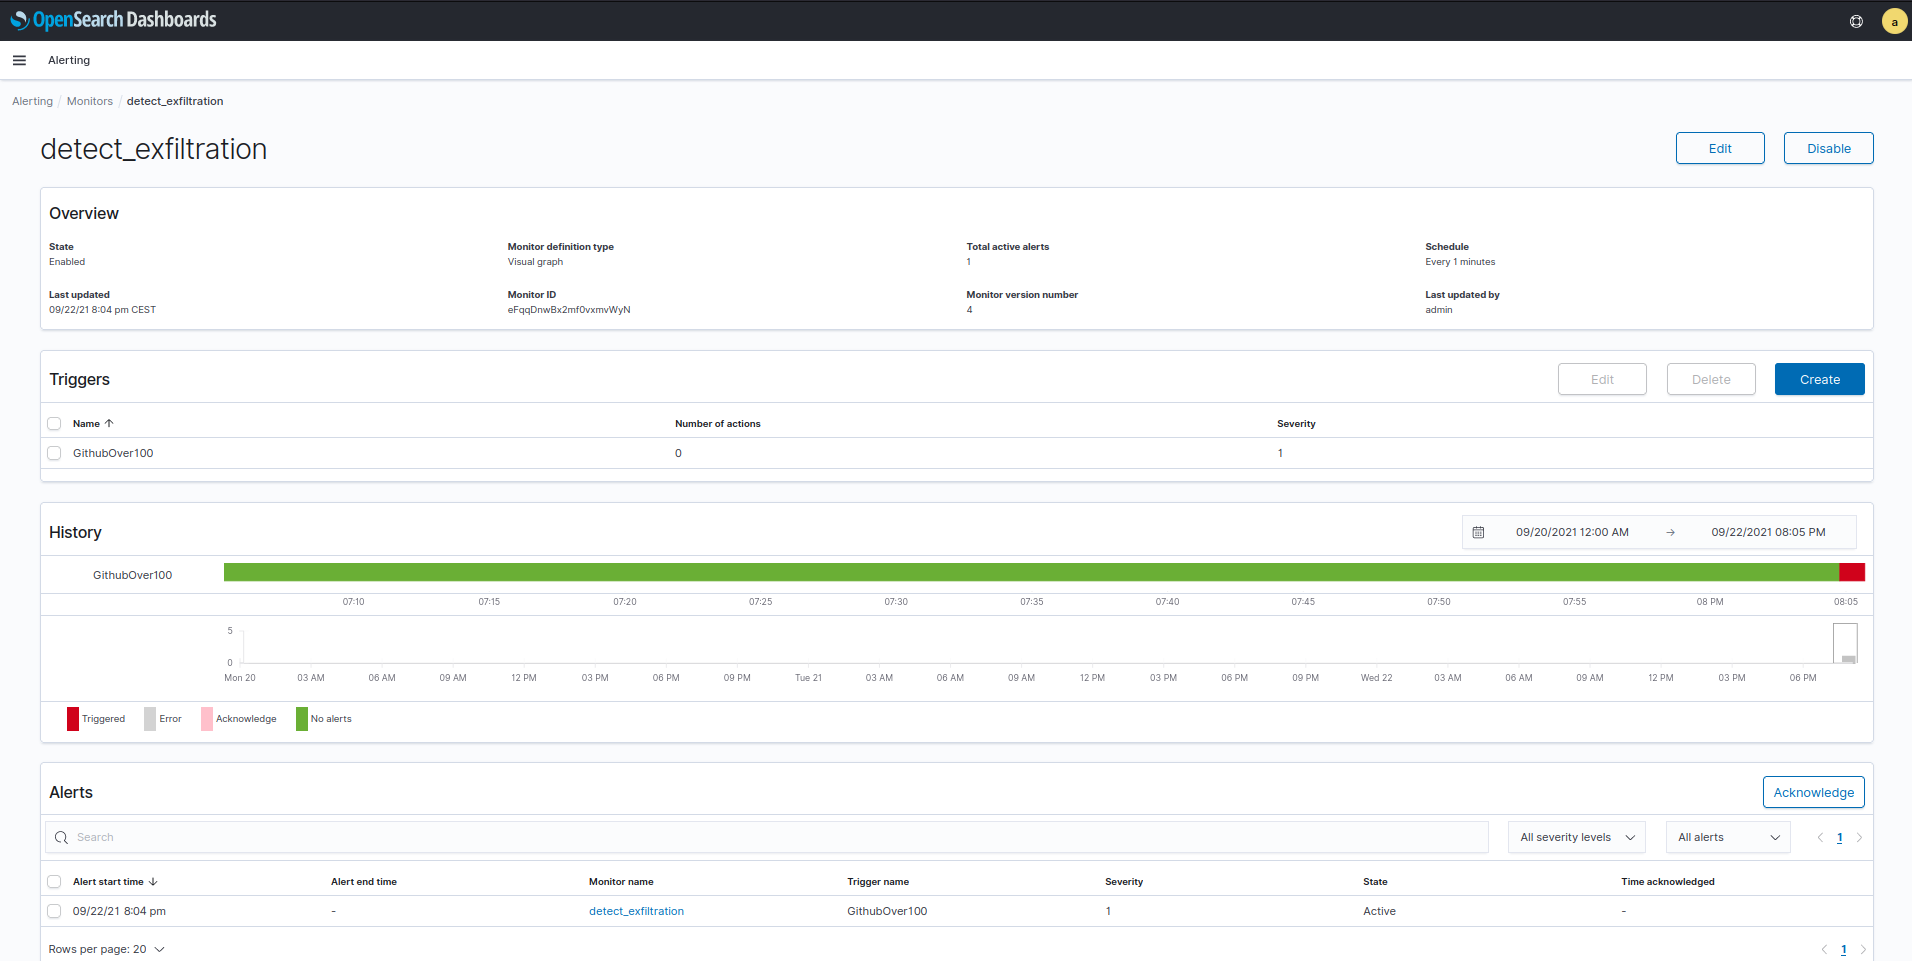Open the detect_exfiltration monitor link
The height and width of the screenshot is (961, 1912).
click(636, 911)
